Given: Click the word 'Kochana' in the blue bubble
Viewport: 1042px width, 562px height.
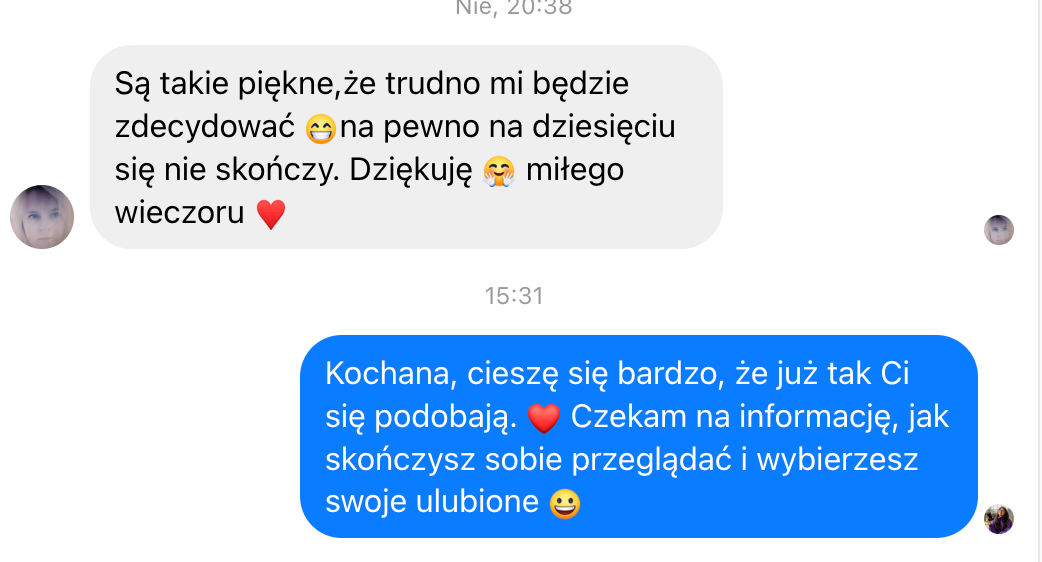Looking at the screenshot, I should pyautogui.click(x=387, y=374).
